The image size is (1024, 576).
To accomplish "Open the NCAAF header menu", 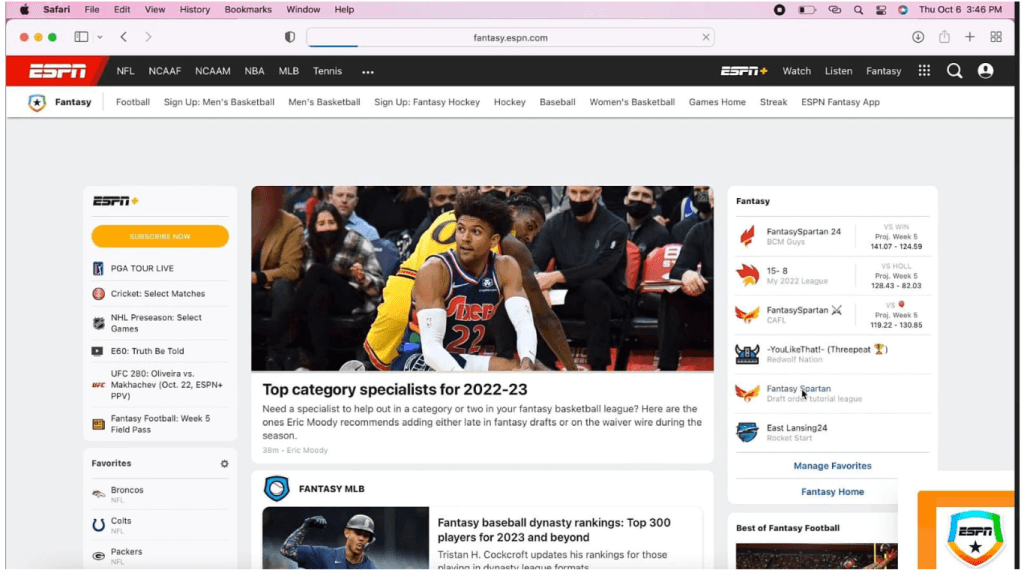I will pos(165,71).
